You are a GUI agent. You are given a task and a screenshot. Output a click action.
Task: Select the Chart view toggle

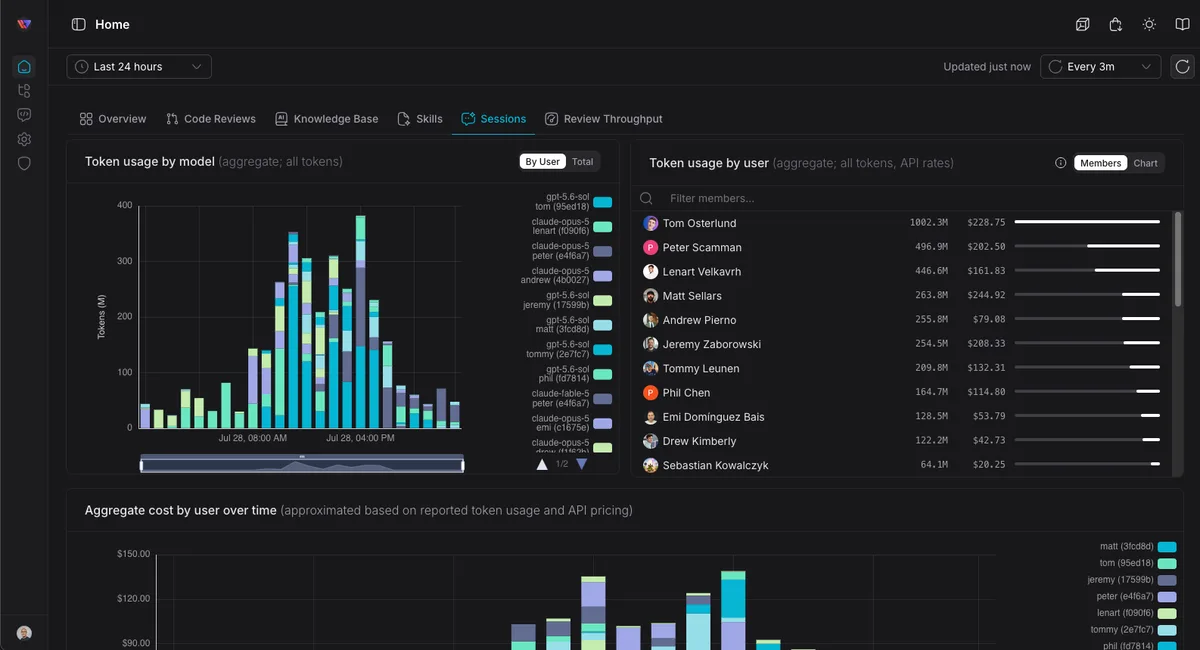(x=1146, y=163)
